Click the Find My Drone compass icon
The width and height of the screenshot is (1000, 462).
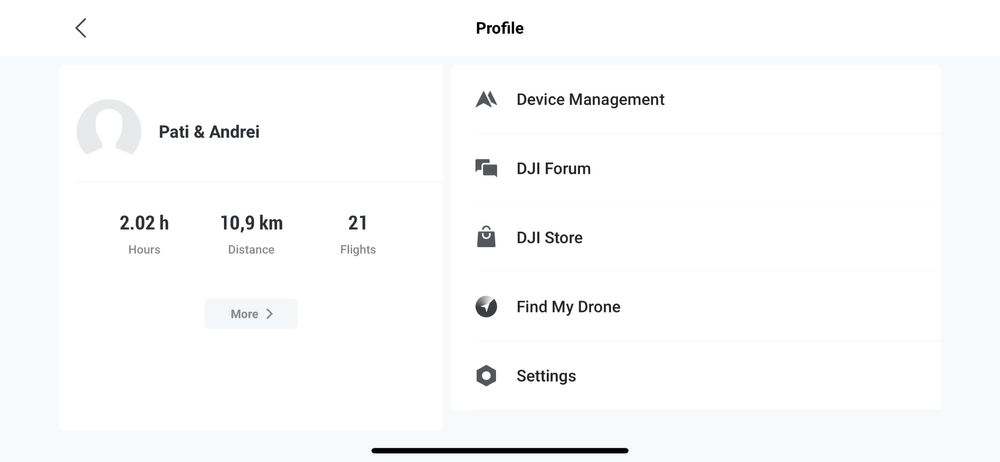pos(486,307)
